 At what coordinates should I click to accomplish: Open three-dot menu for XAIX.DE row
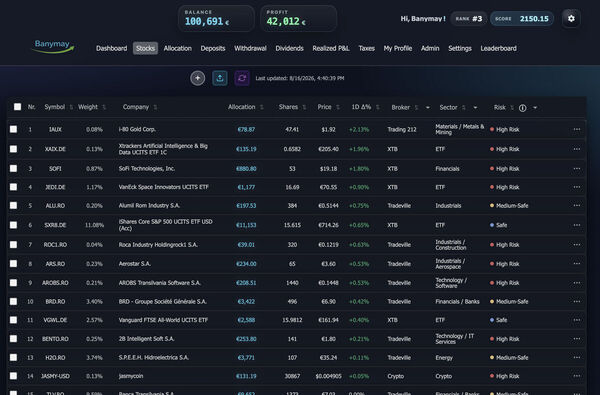tap(577, 149)
